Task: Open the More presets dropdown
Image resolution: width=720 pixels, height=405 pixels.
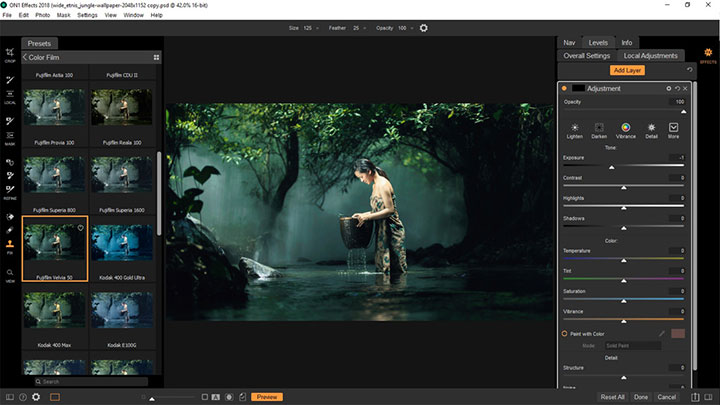Action: [674, 128]
